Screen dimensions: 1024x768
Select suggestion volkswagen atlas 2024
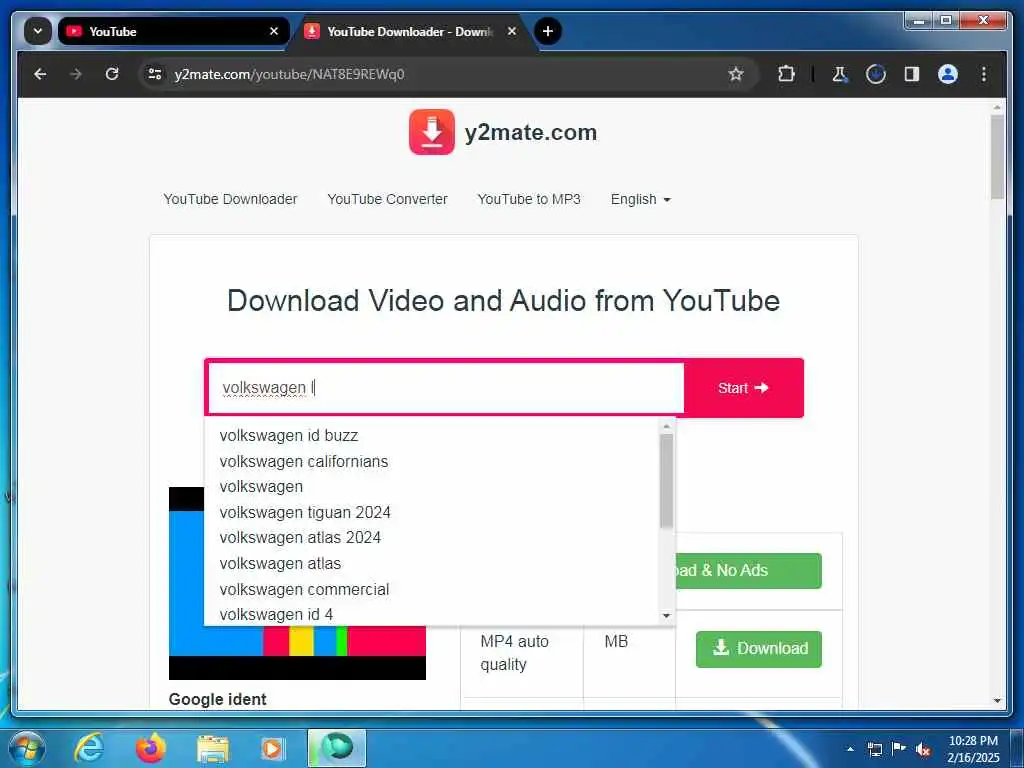pos(432,537)
